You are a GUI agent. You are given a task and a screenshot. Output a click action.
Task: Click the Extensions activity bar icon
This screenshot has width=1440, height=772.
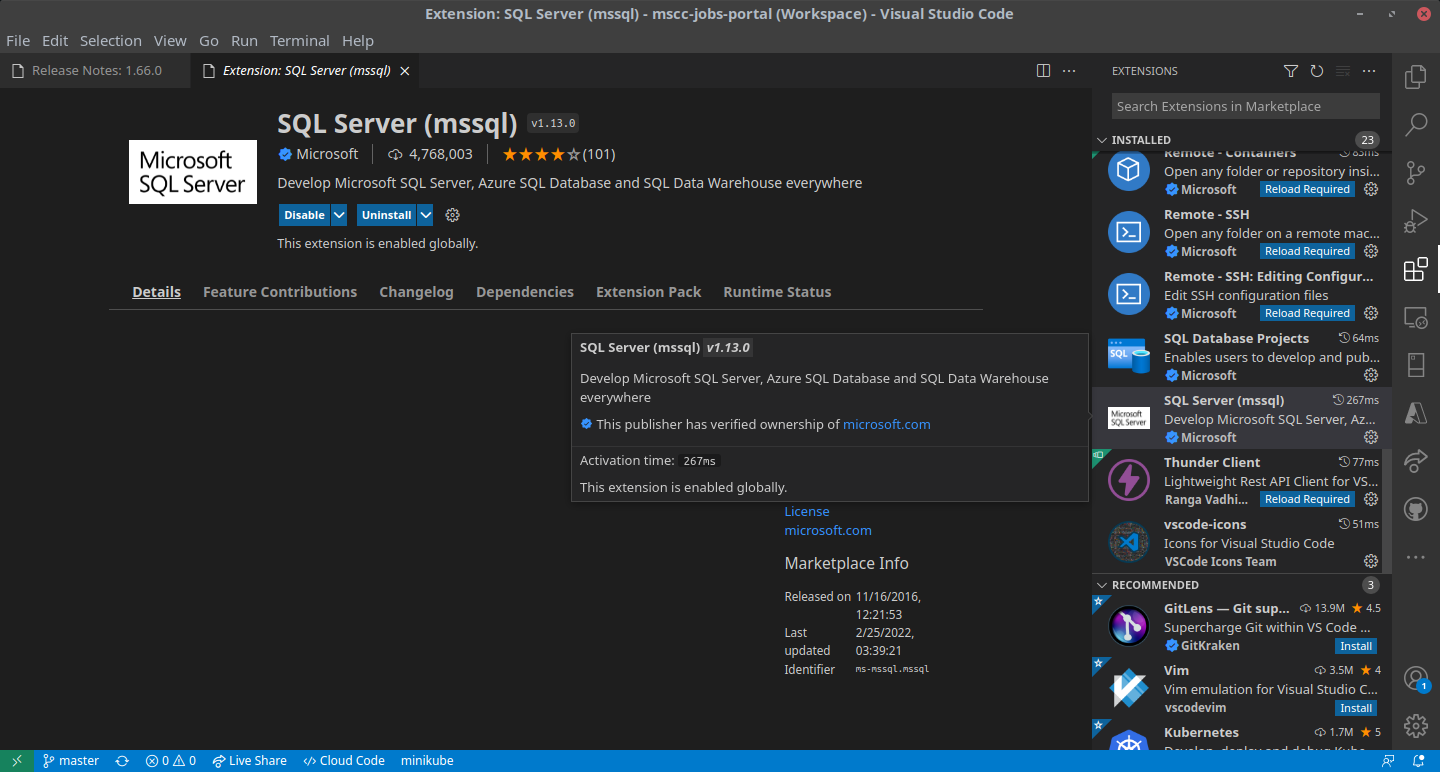(x=1415, y=270)
